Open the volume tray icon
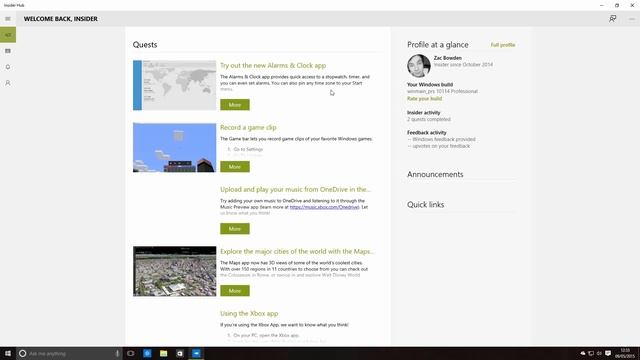 (x=599, y=353)
